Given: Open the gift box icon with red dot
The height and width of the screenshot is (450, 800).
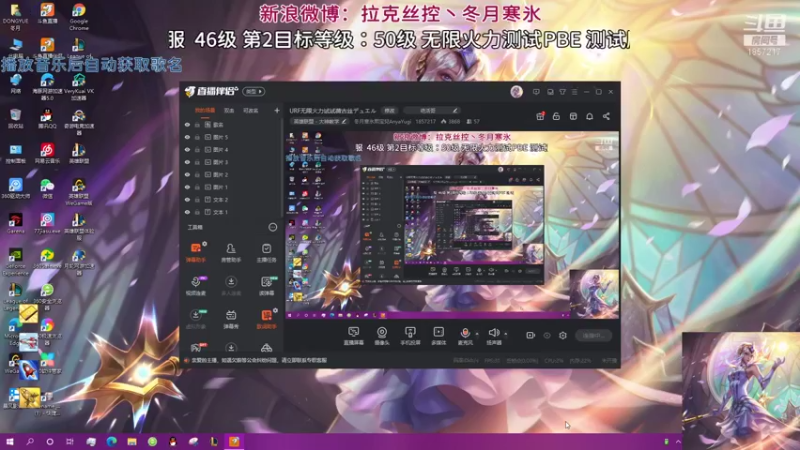Looking at the screenshot, I should 540,116.
